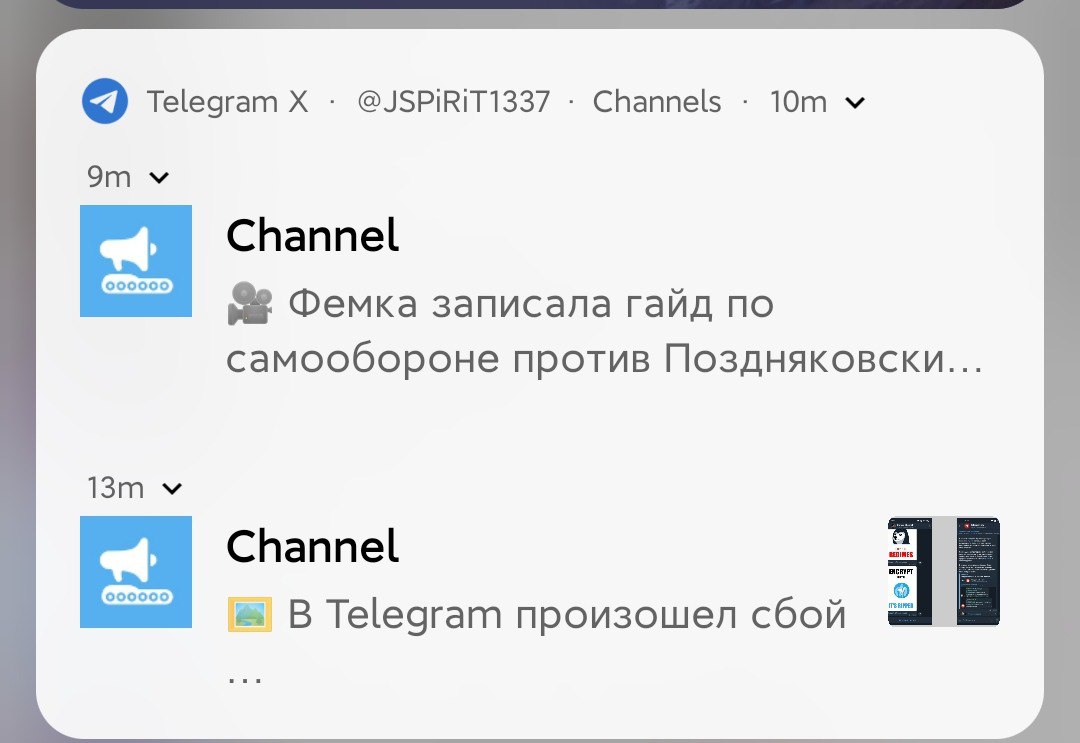This screenshot has width=1080, height=743.
Task: Tap the camera emoji in first notification
Action: point(249,304)
